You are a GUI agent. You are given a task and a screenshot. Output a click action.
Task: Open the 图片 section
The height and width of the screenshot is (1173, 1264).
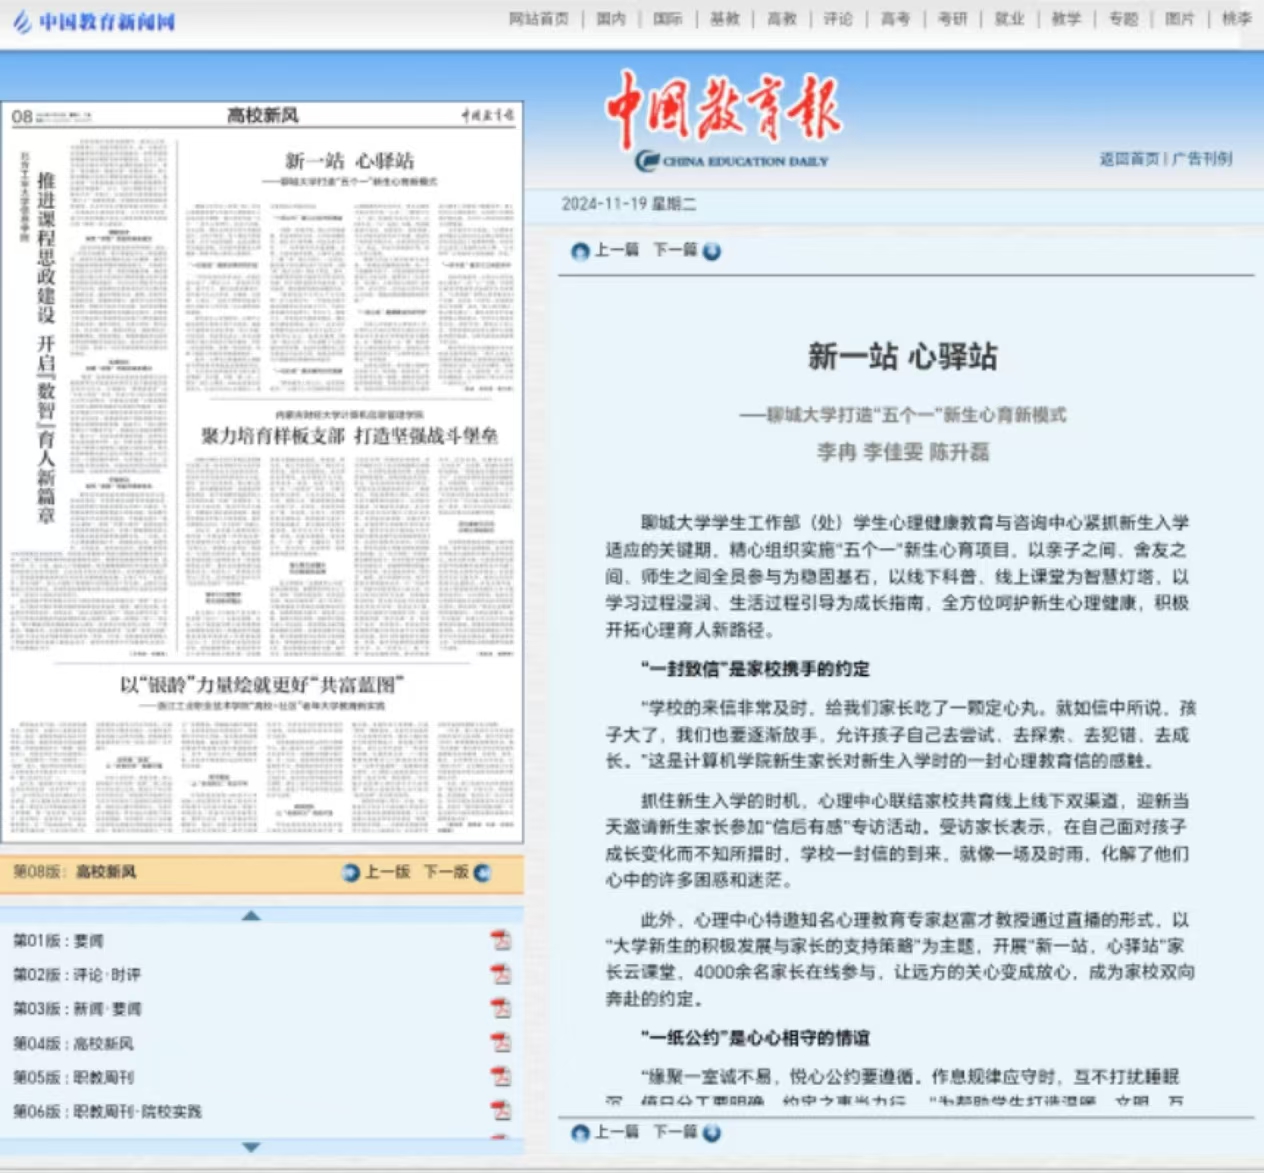pos(1180,19)
